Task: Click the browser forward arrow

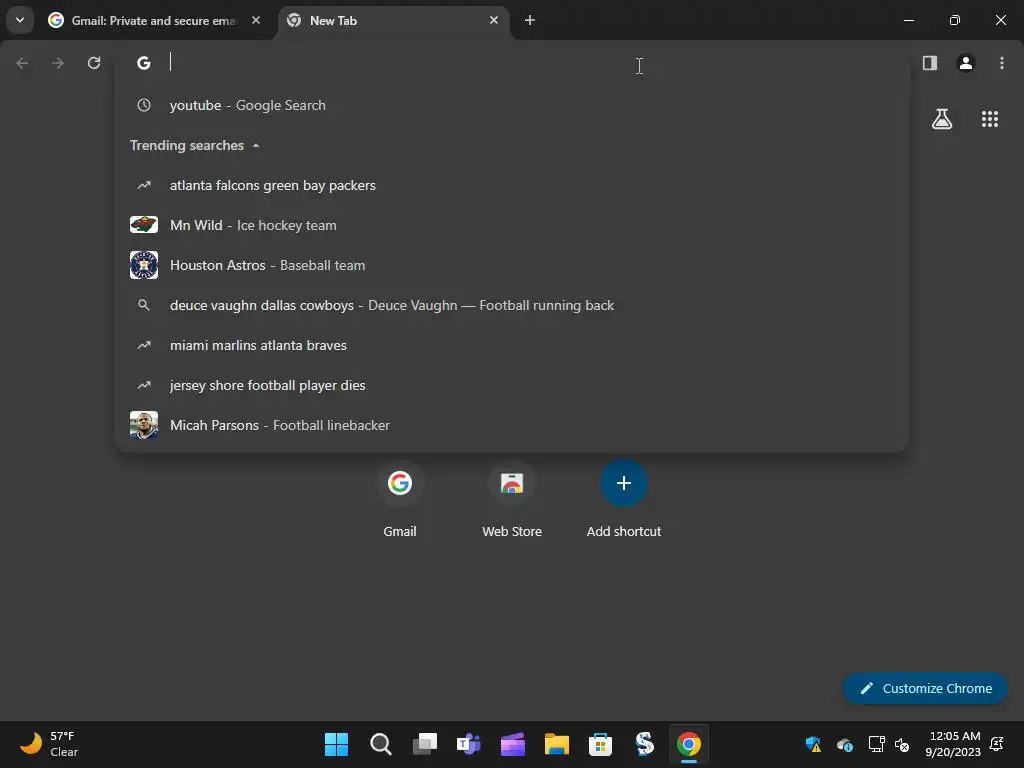Action: point(58,63)
